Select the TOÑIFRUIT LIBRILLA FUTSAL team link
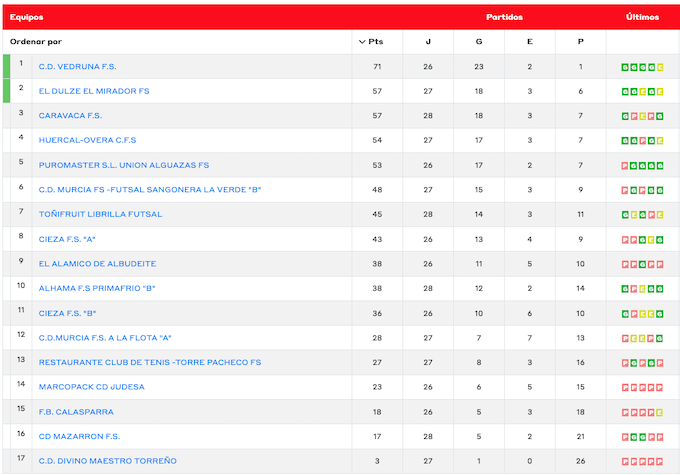The image size is (680, 475). pyautogui.click(x=100, y=214)
